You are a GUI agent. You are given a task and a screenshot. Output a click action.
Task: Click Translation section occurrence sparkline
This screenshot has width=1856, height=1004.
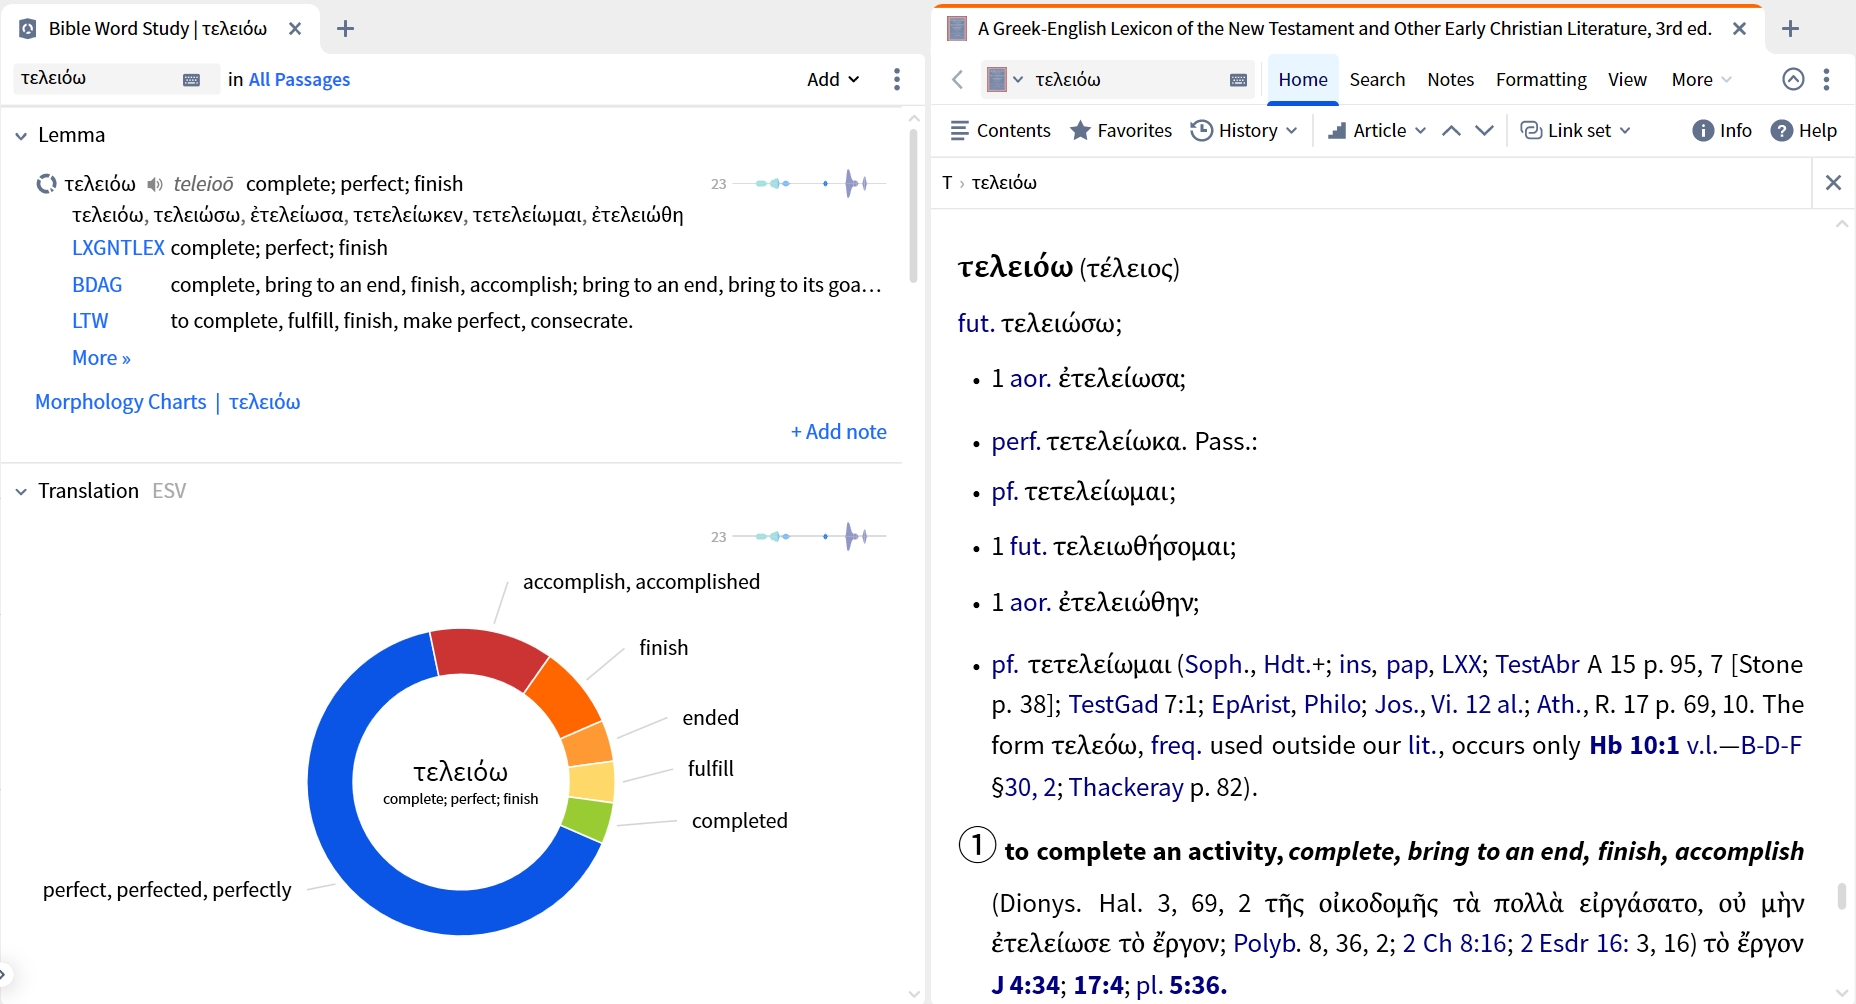click(809, 536)
